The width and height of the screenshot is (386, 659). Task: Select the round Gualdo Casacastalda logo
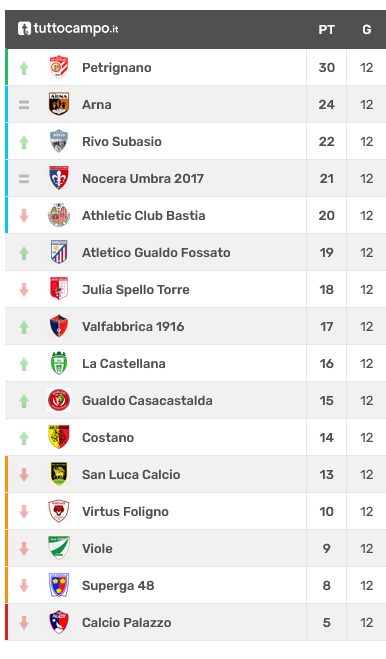point(59,400)
